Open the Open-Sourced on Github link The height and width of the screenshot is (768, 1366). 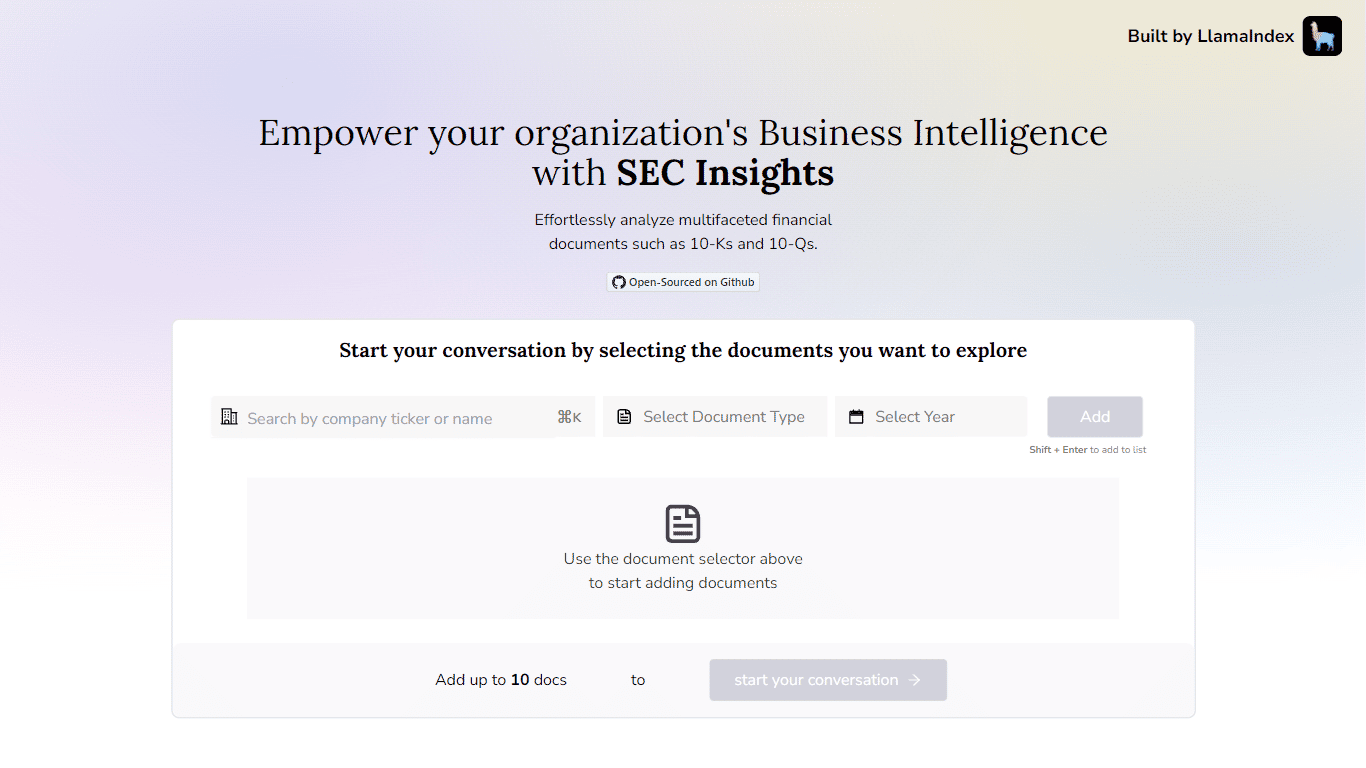click(683, 283)
